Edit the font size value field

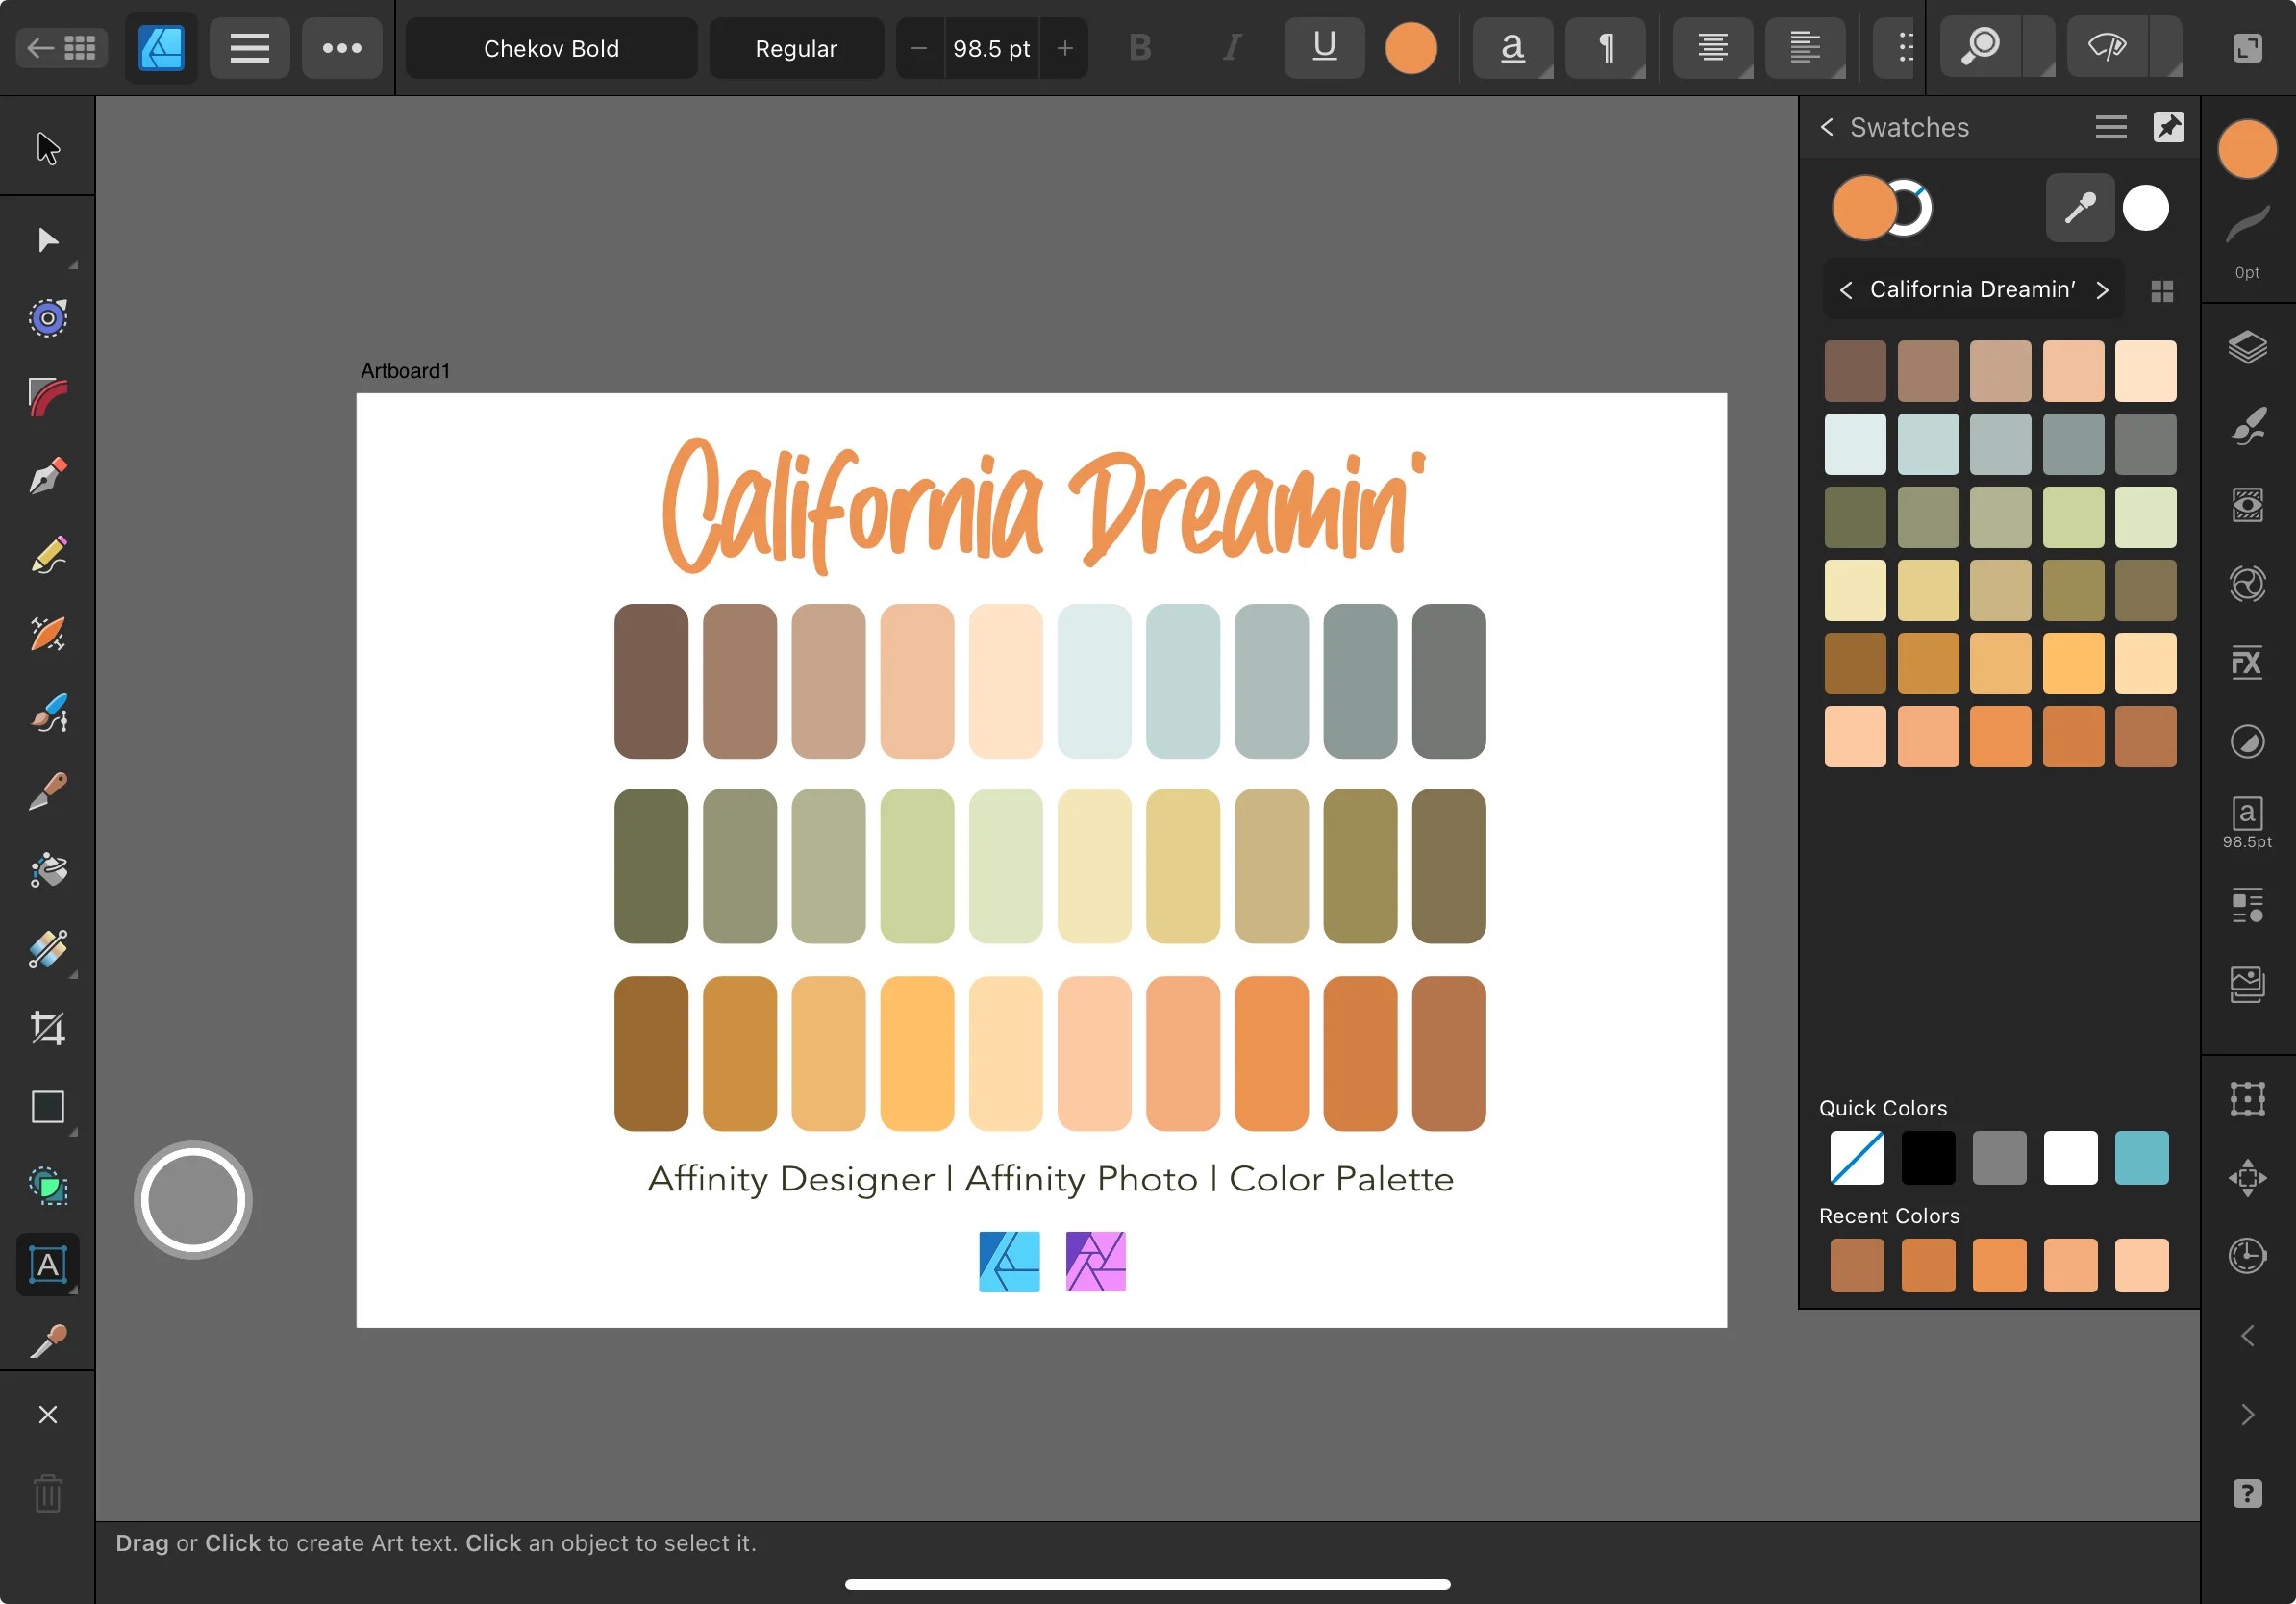(x=990, y=47)
